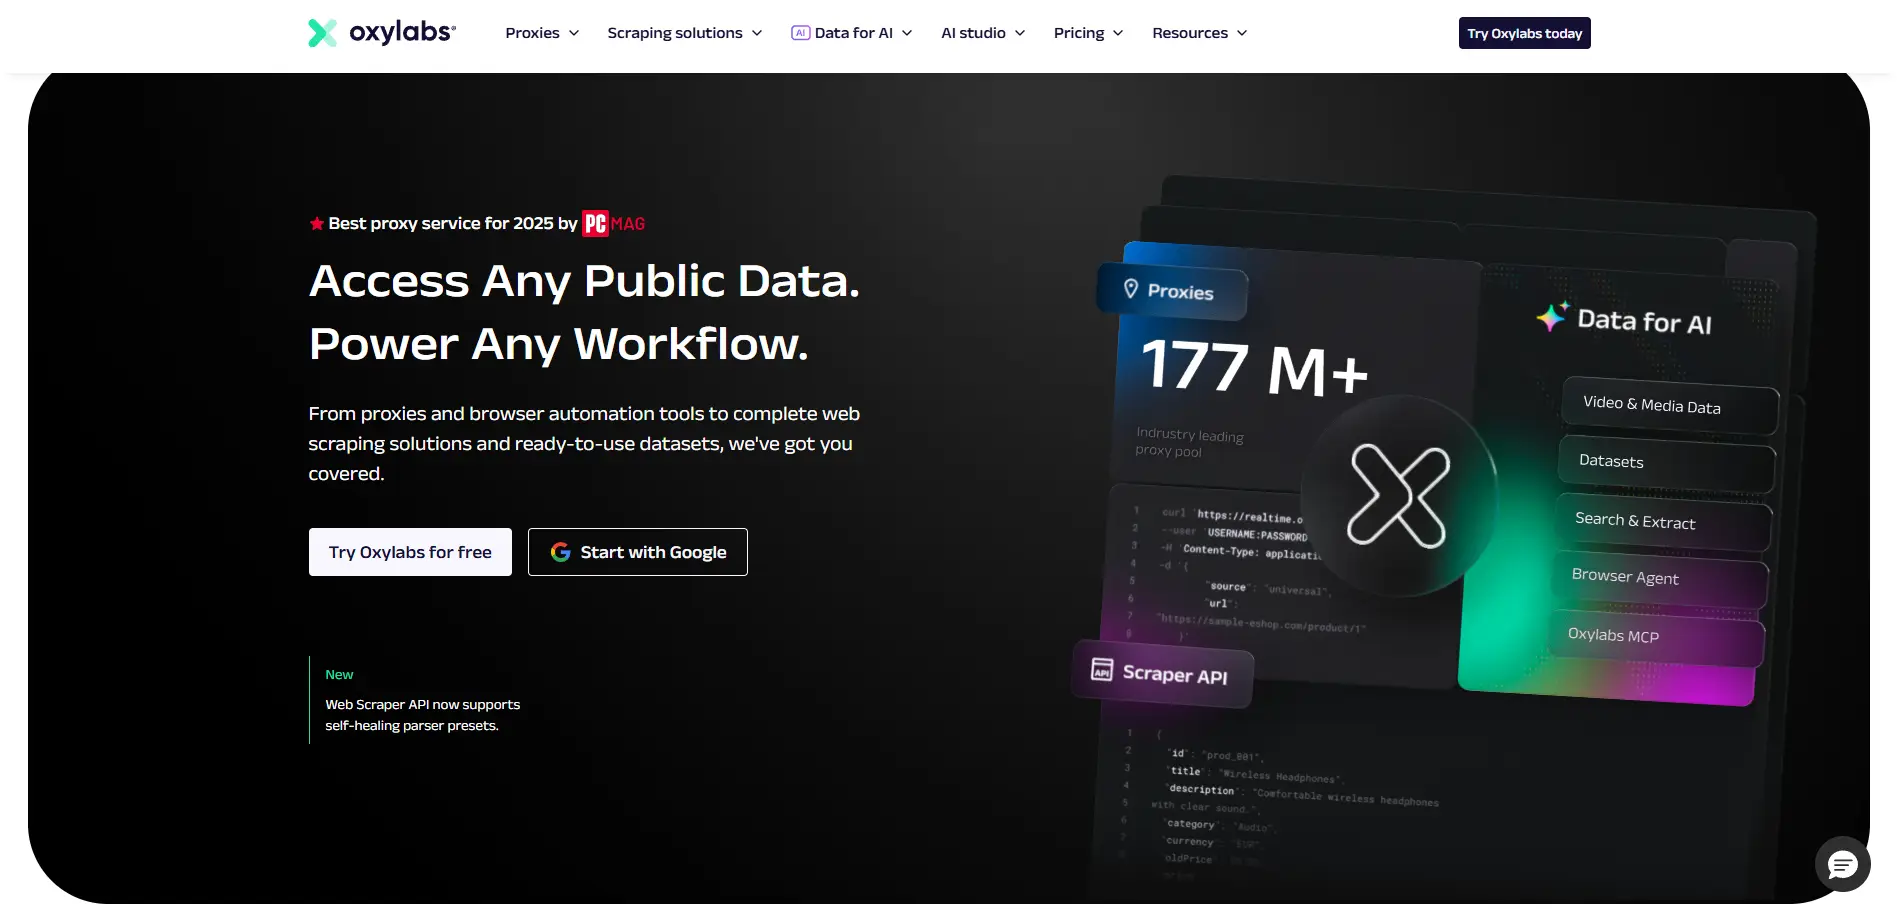
Task: Open the AI studio navigation menu
Action: pyautogui.click(x=982, y=33)
